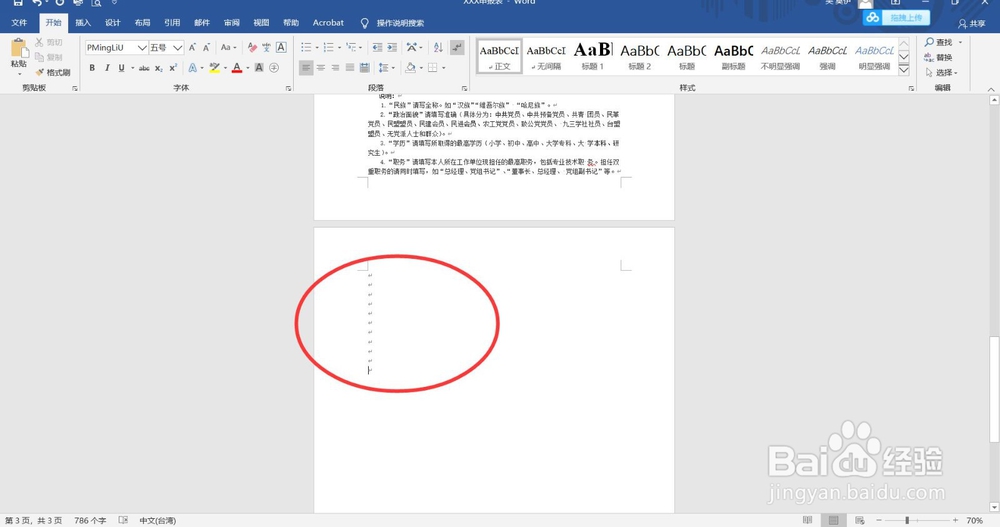Toggle underline formatting
Screen dimensions: 1000x527
click(x=121, y=68)
